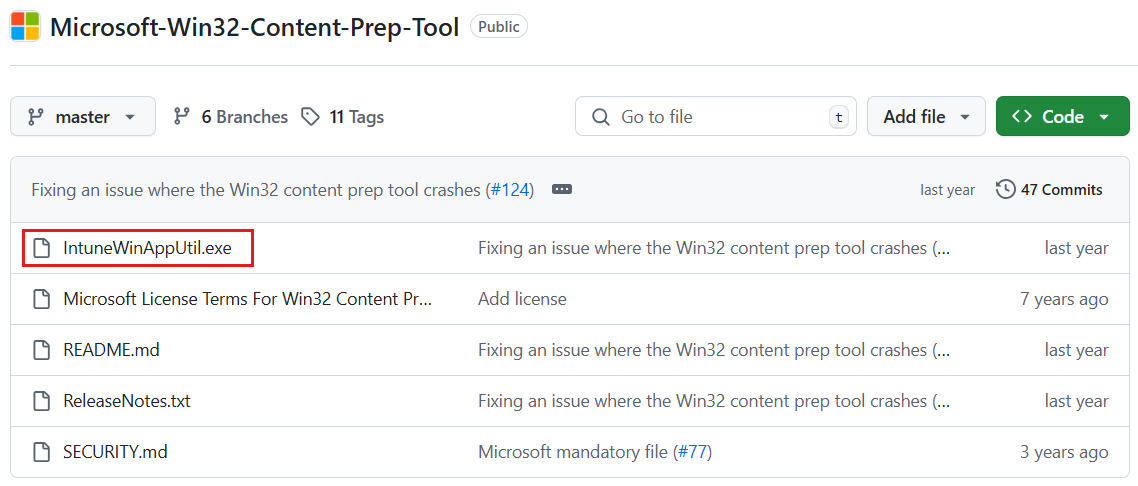The width and height of the screenshot is (1138, 486).
Task: Open the Add file dropdown
Action: click(926, 117)
